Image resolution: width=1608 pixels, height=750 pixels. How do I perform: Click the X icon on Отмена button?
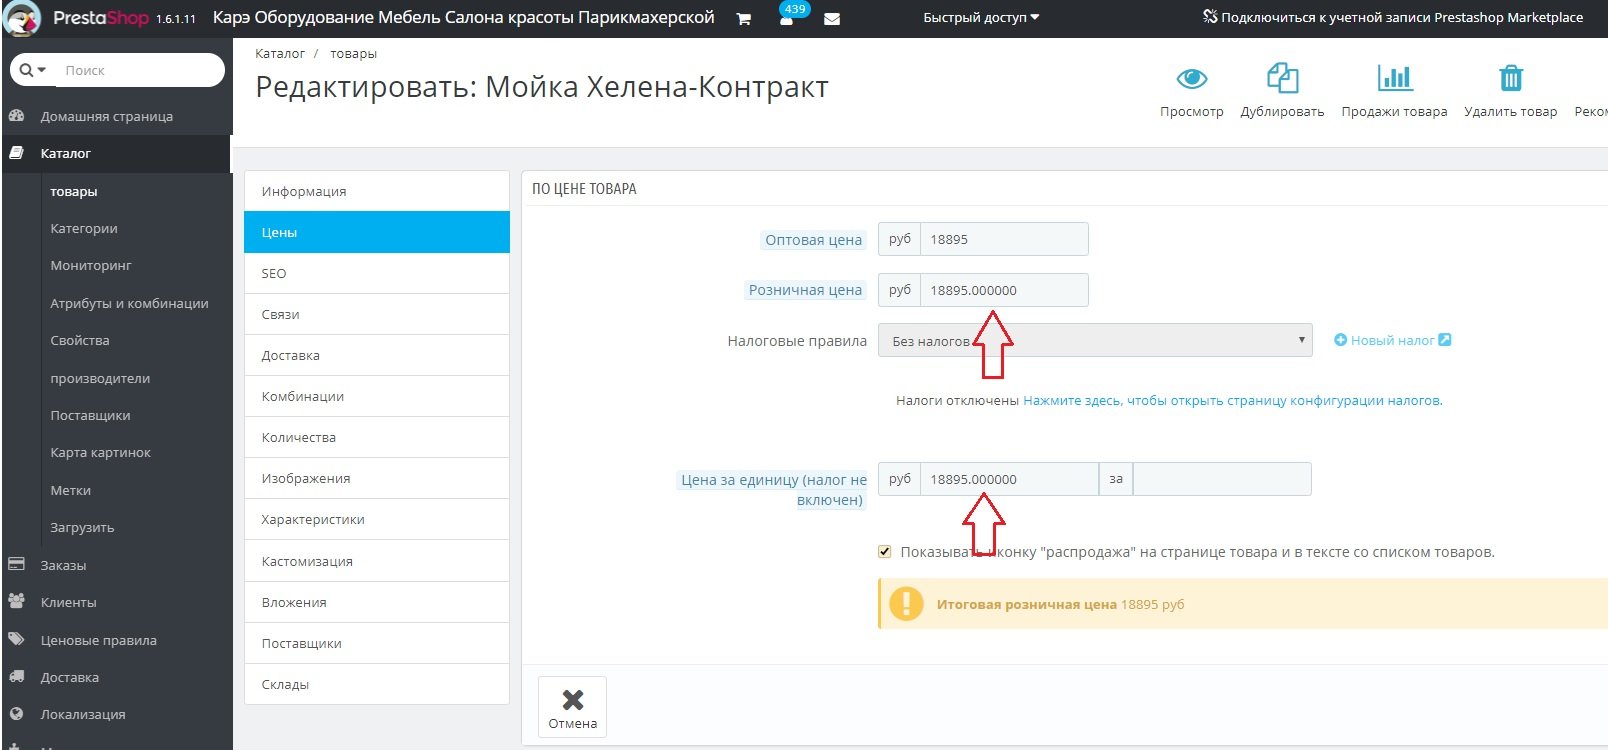pos(573,699)
